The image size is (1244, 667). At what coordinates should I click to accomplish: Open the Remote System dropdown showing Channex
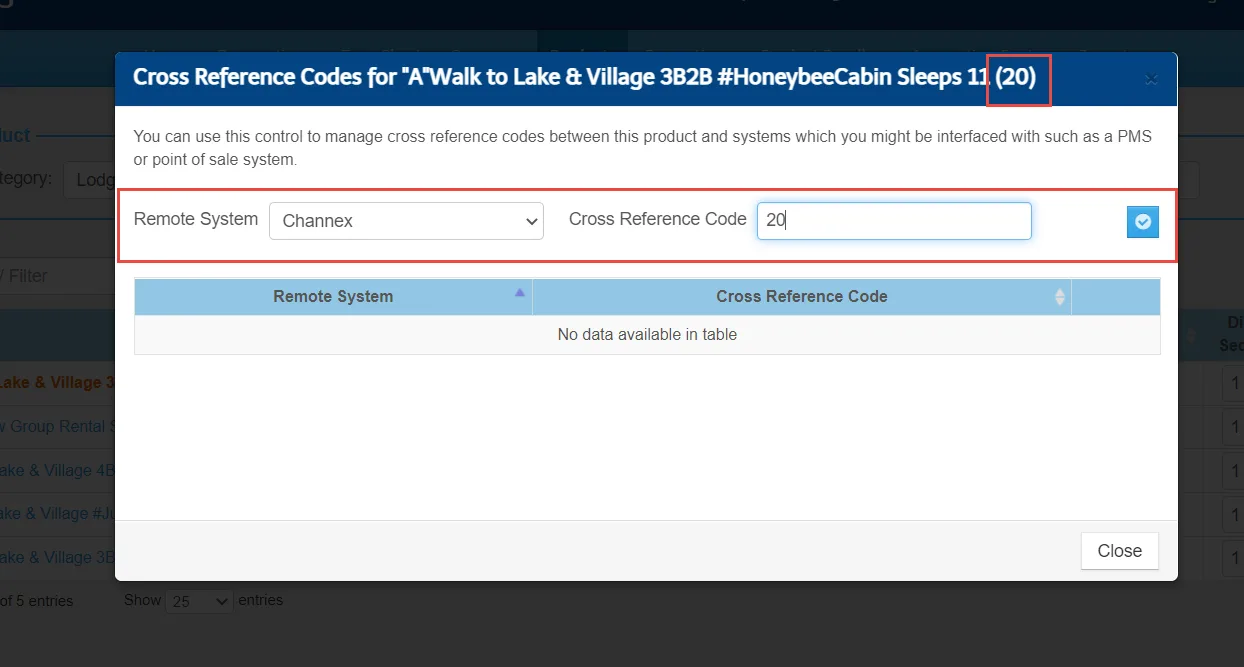(406, 221)
